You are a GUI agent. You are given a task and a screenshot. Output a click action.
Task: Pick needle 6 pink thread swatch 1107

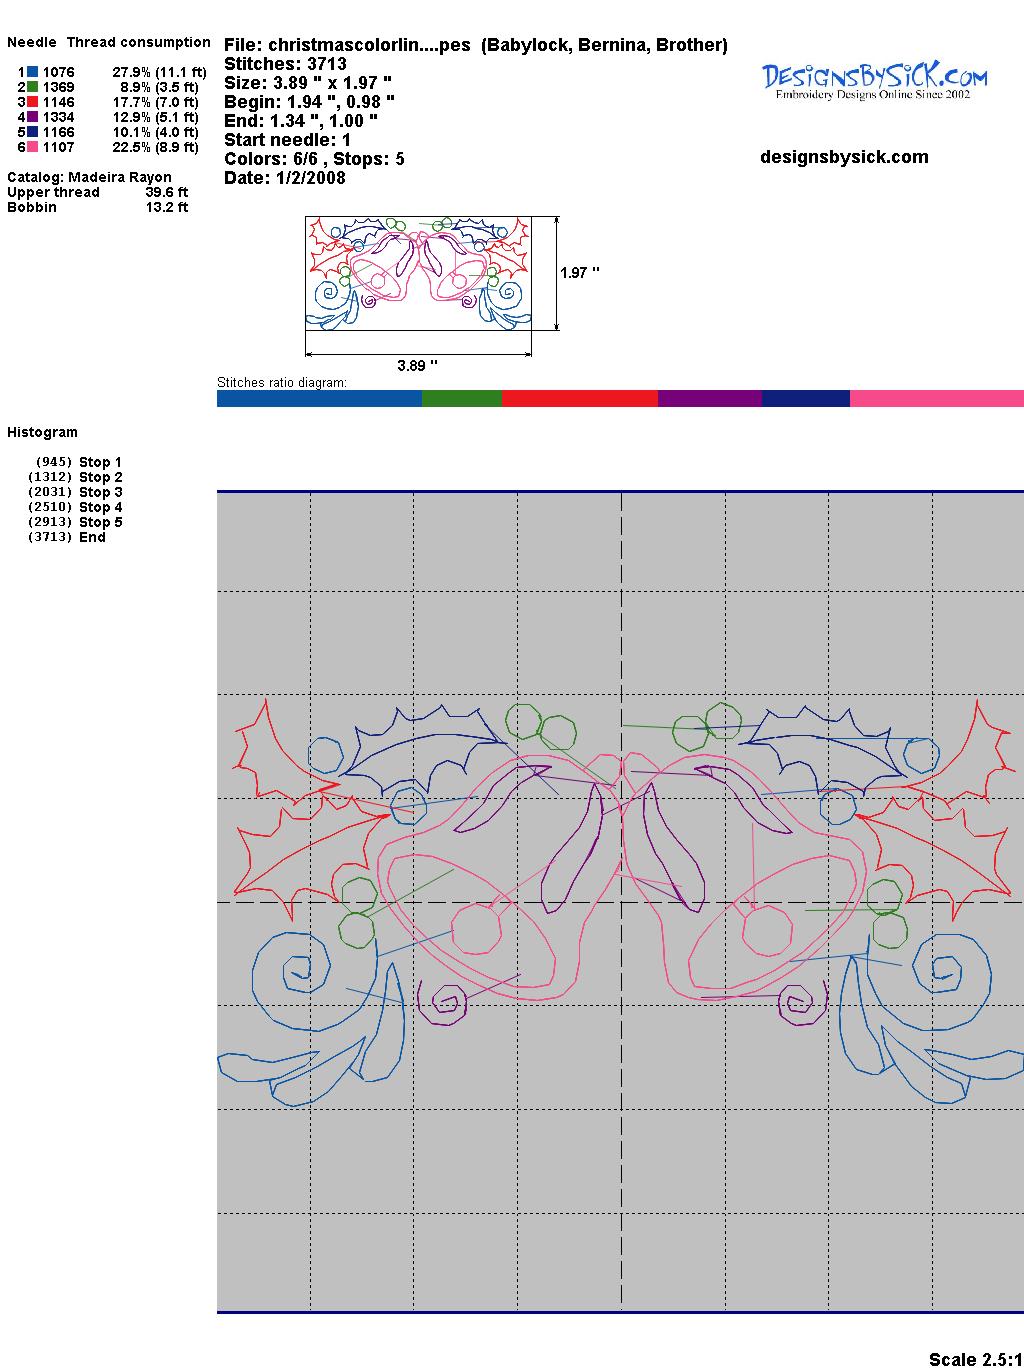pyautogui.click(x=33, y=147)
